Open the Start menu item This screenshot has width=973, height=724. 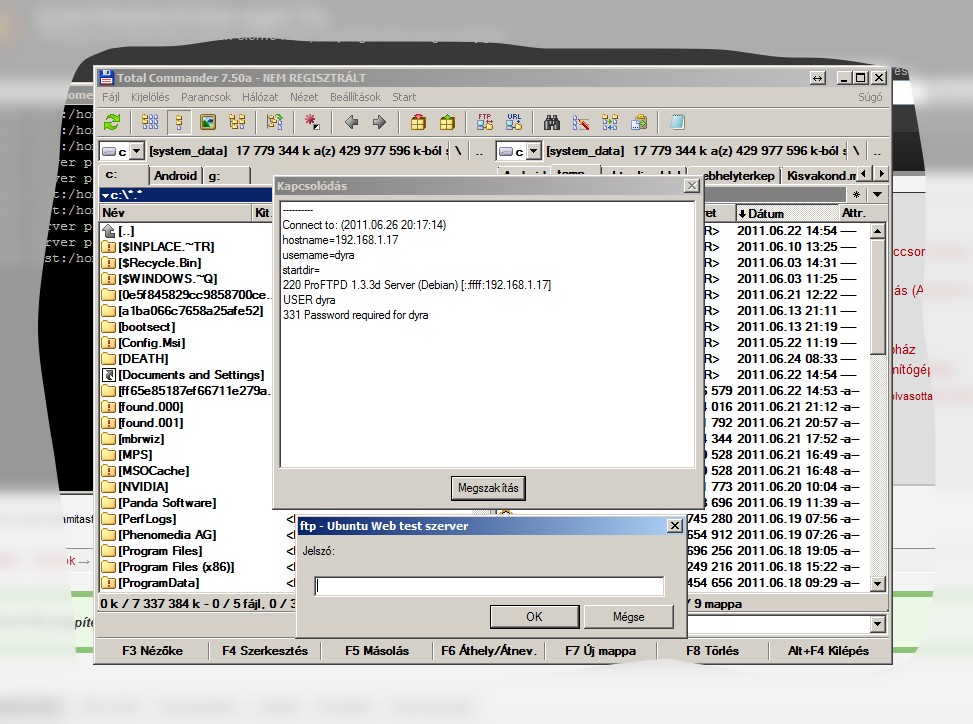coord(404,97)
